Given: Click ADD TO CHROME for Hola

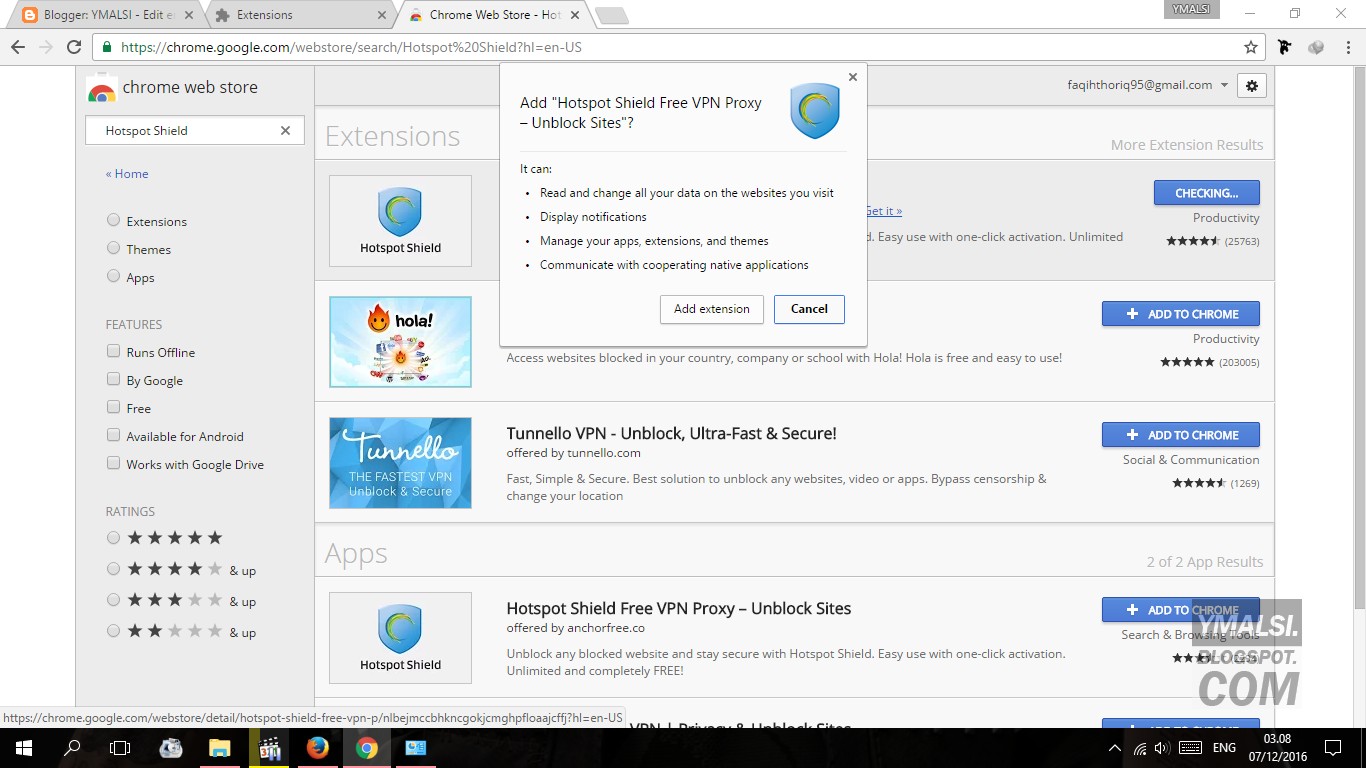Looking at the screenshot, I should click(1181, 314).
